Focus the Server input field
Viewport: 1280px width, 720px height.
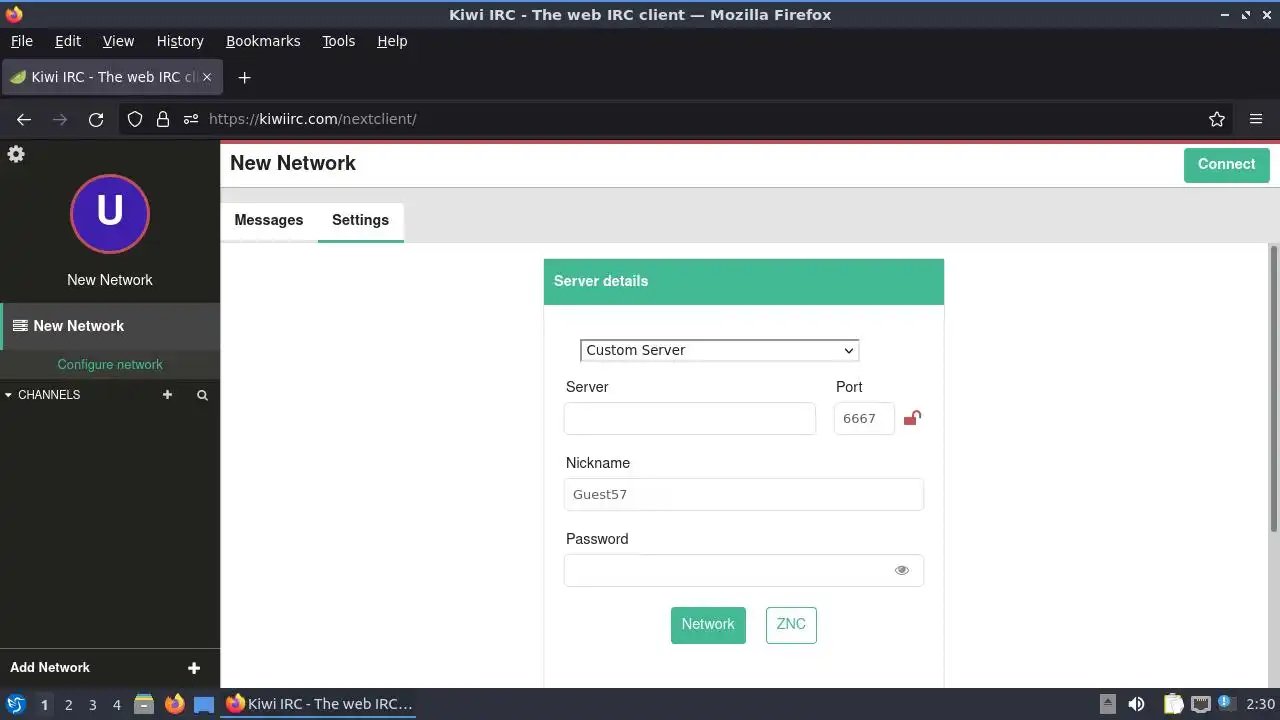[690, 418]
